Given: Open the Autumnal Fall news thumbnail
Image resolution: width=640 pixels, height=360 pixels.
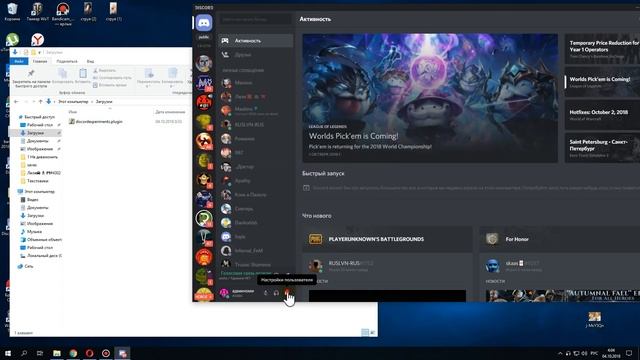Looking at the screenshot, I should [x=563, y=296].
